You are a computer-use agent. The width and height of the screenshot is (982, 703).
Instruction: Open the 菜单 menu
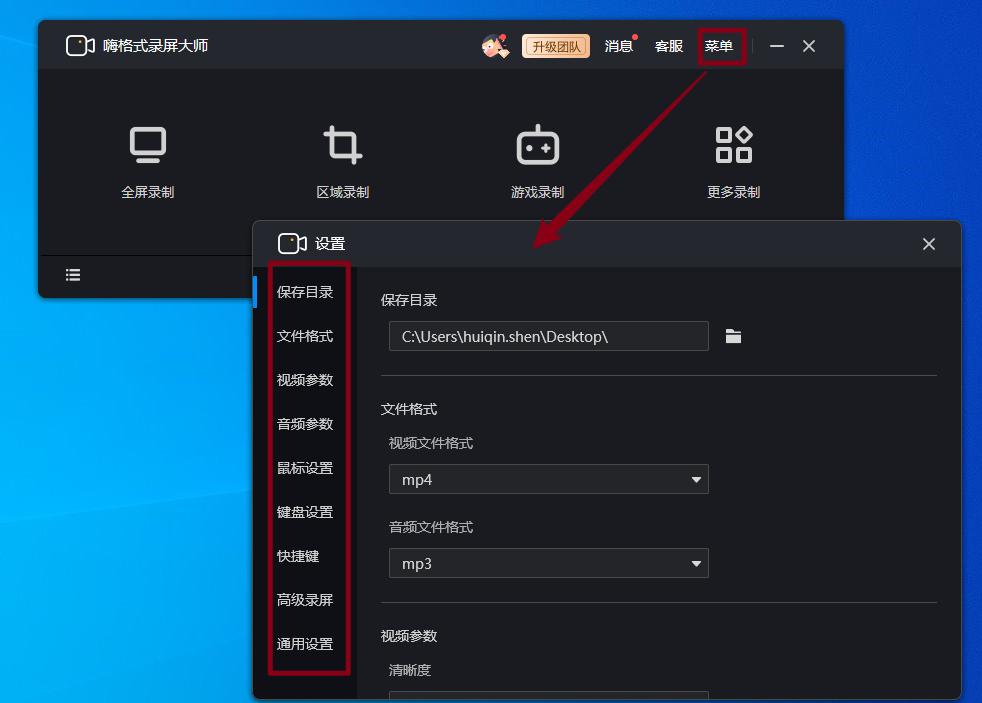(x=722, y=45)
